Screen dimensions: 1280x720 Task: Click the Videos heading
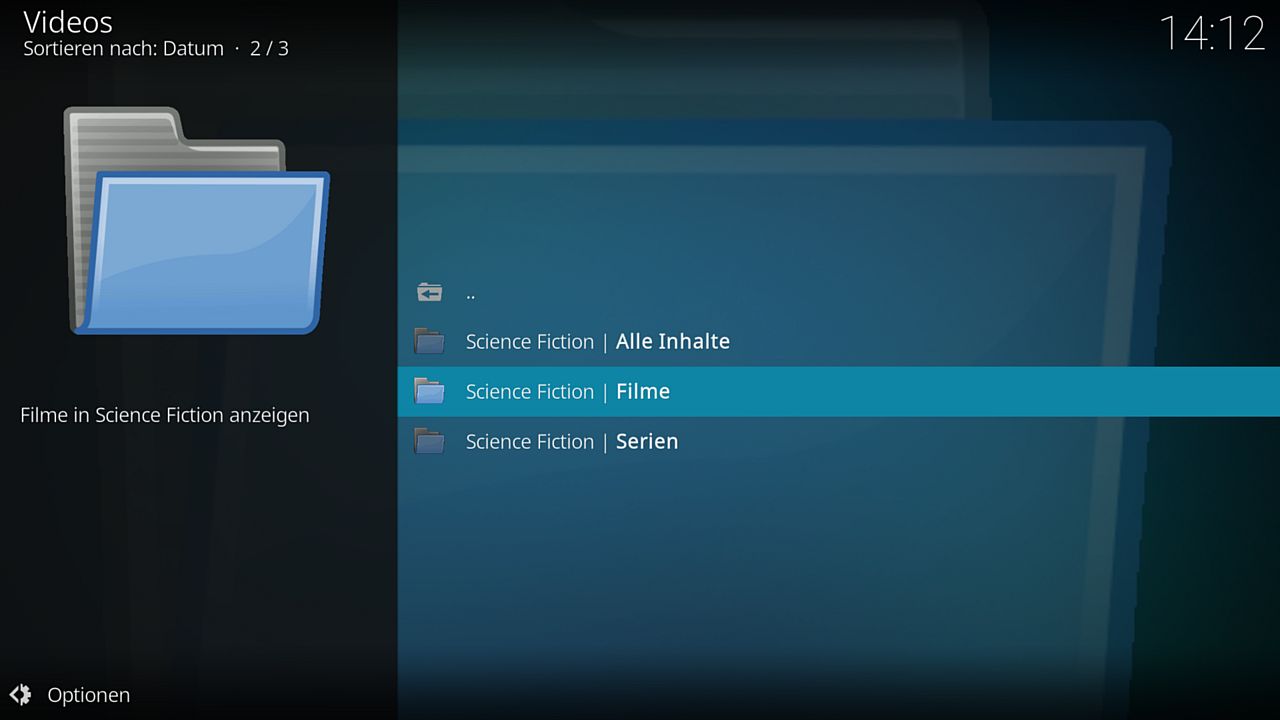[x=68, y=21]
